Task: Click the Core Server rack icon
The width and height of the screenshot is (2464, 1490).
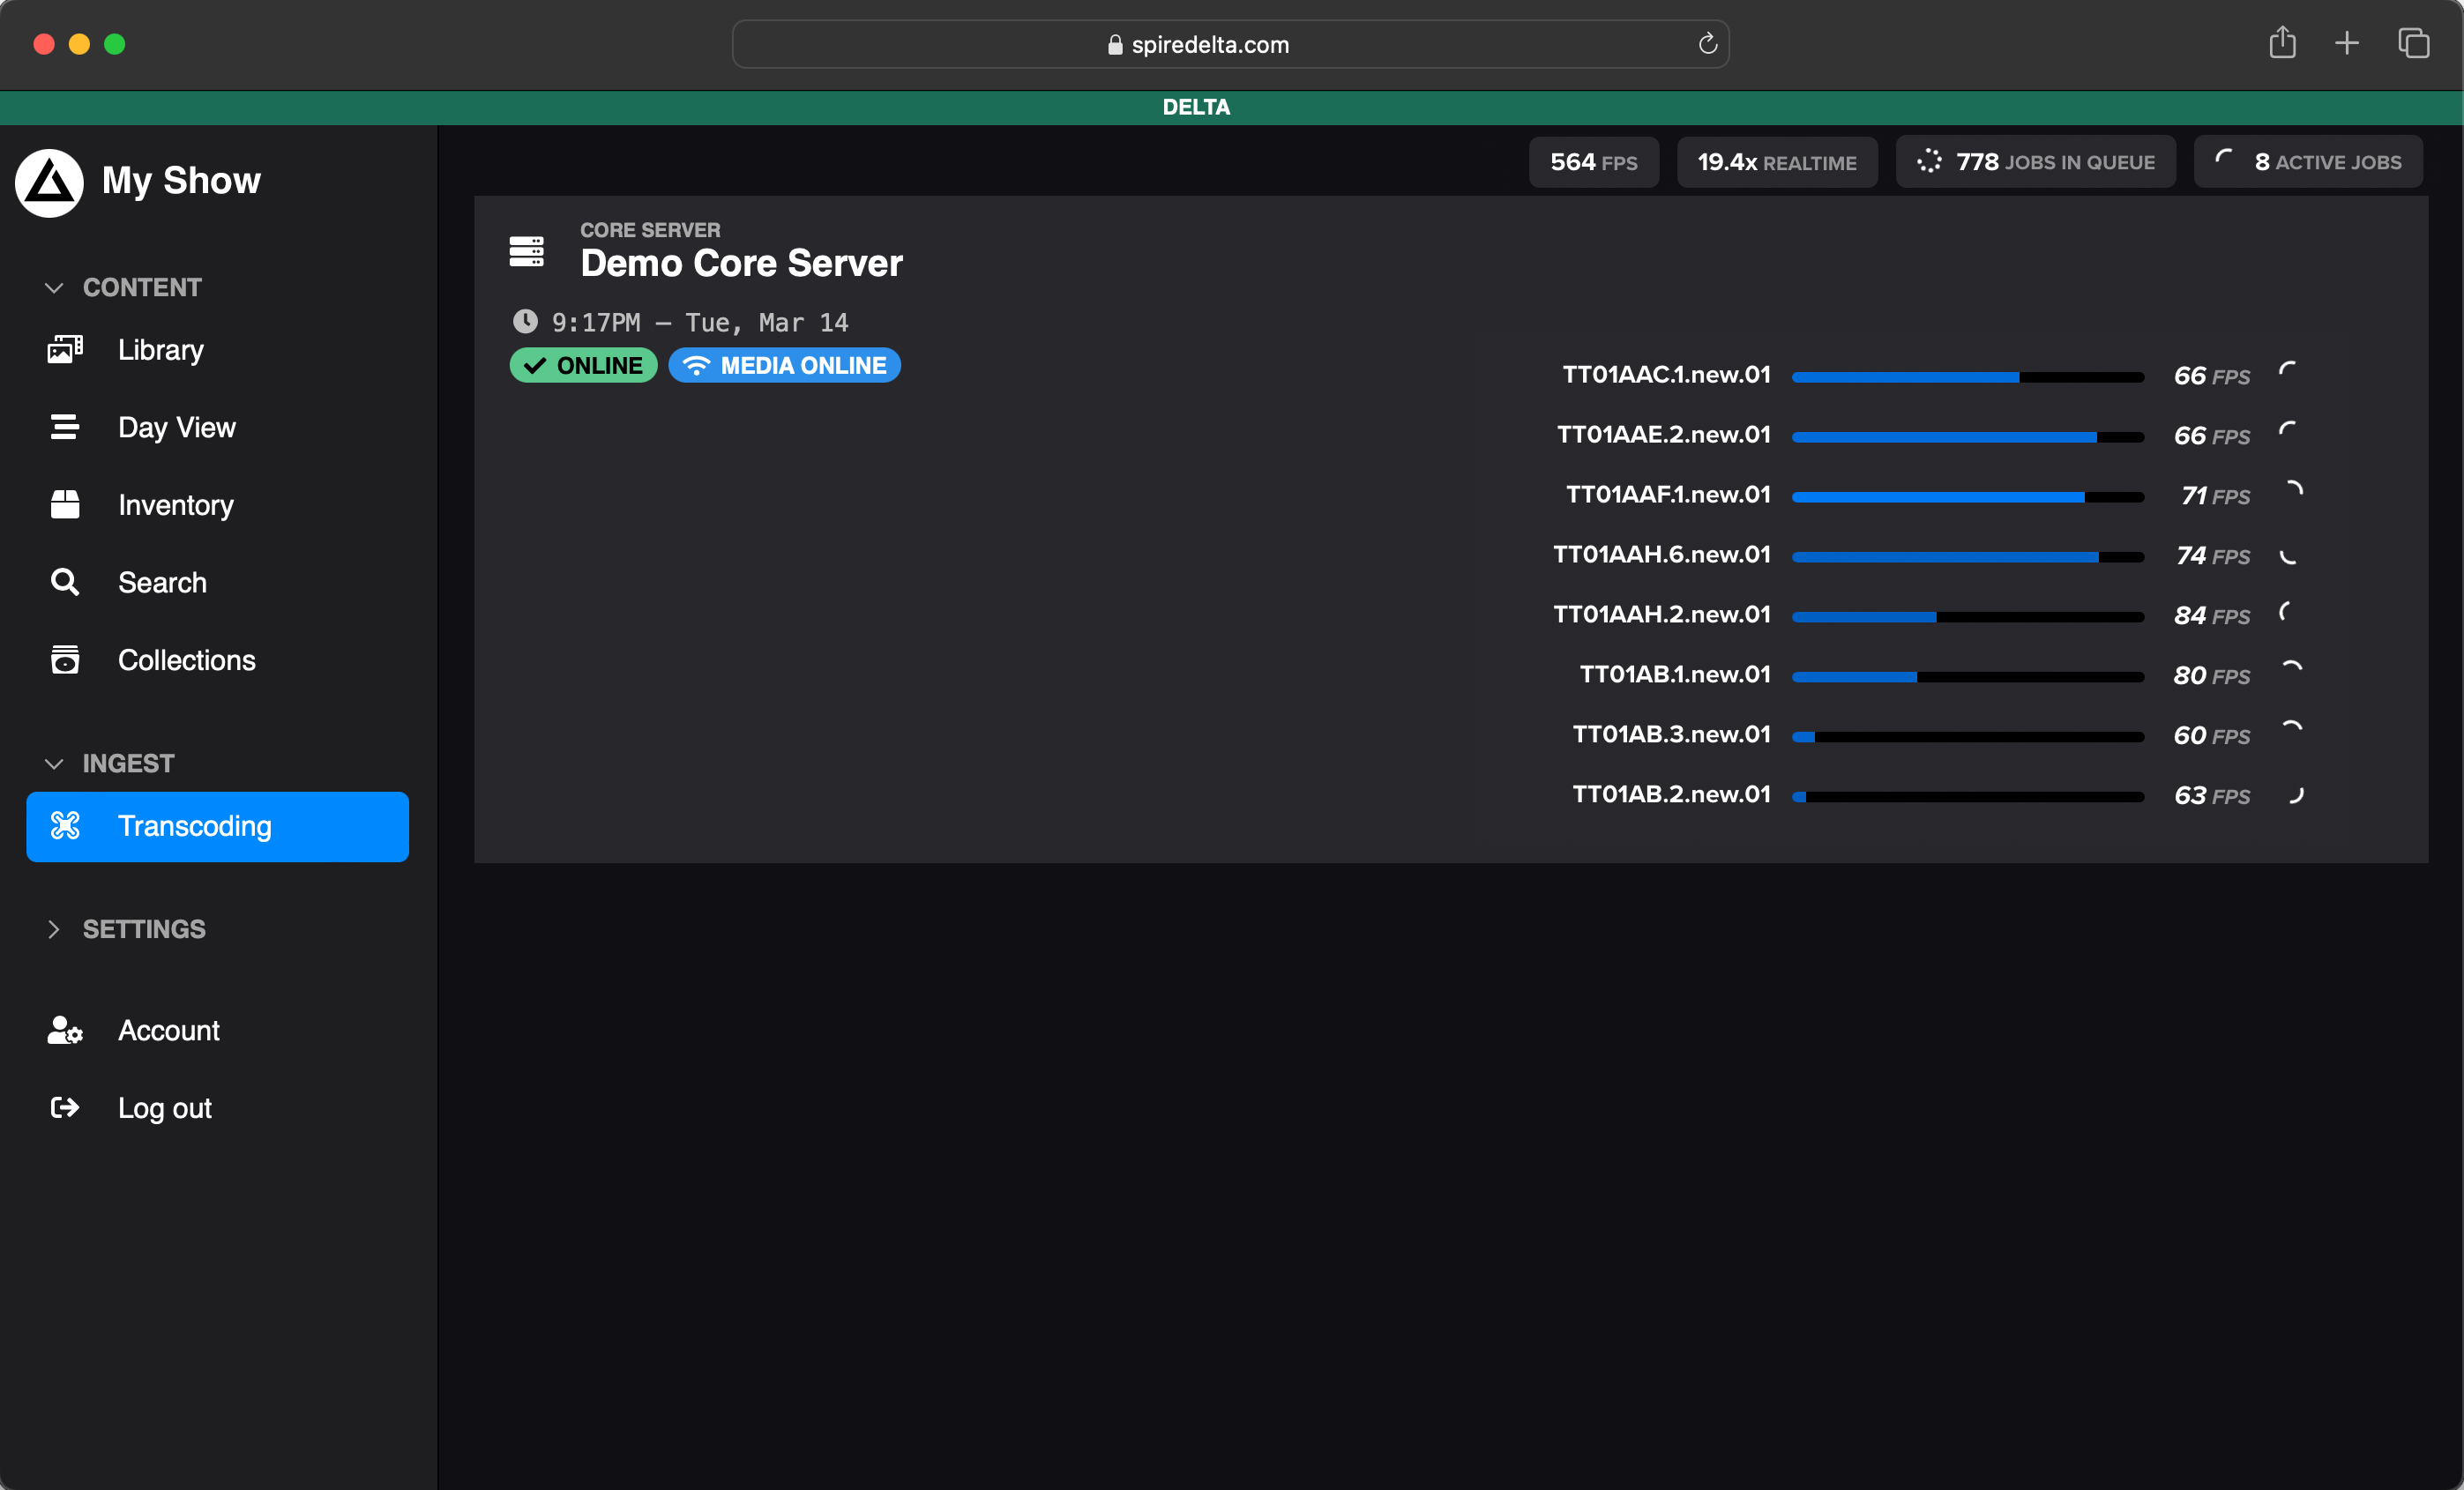Action: tap(526, 251)
